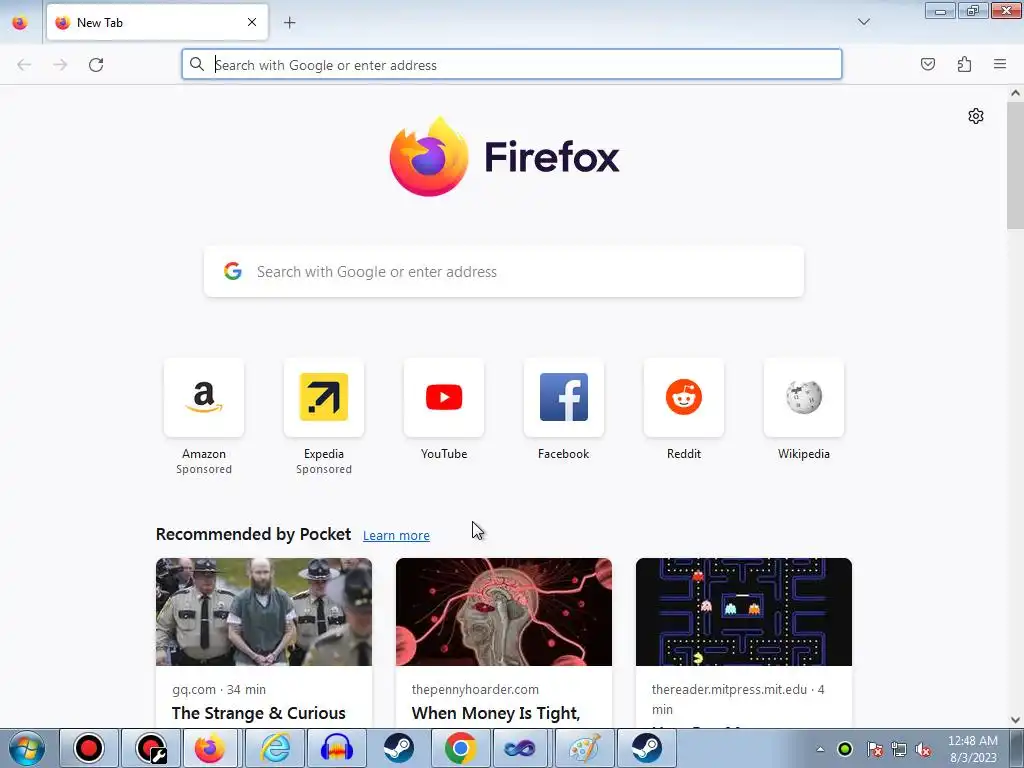
Task: Open the Expedia sponsored shortcut tile
Action: point(324,397)
